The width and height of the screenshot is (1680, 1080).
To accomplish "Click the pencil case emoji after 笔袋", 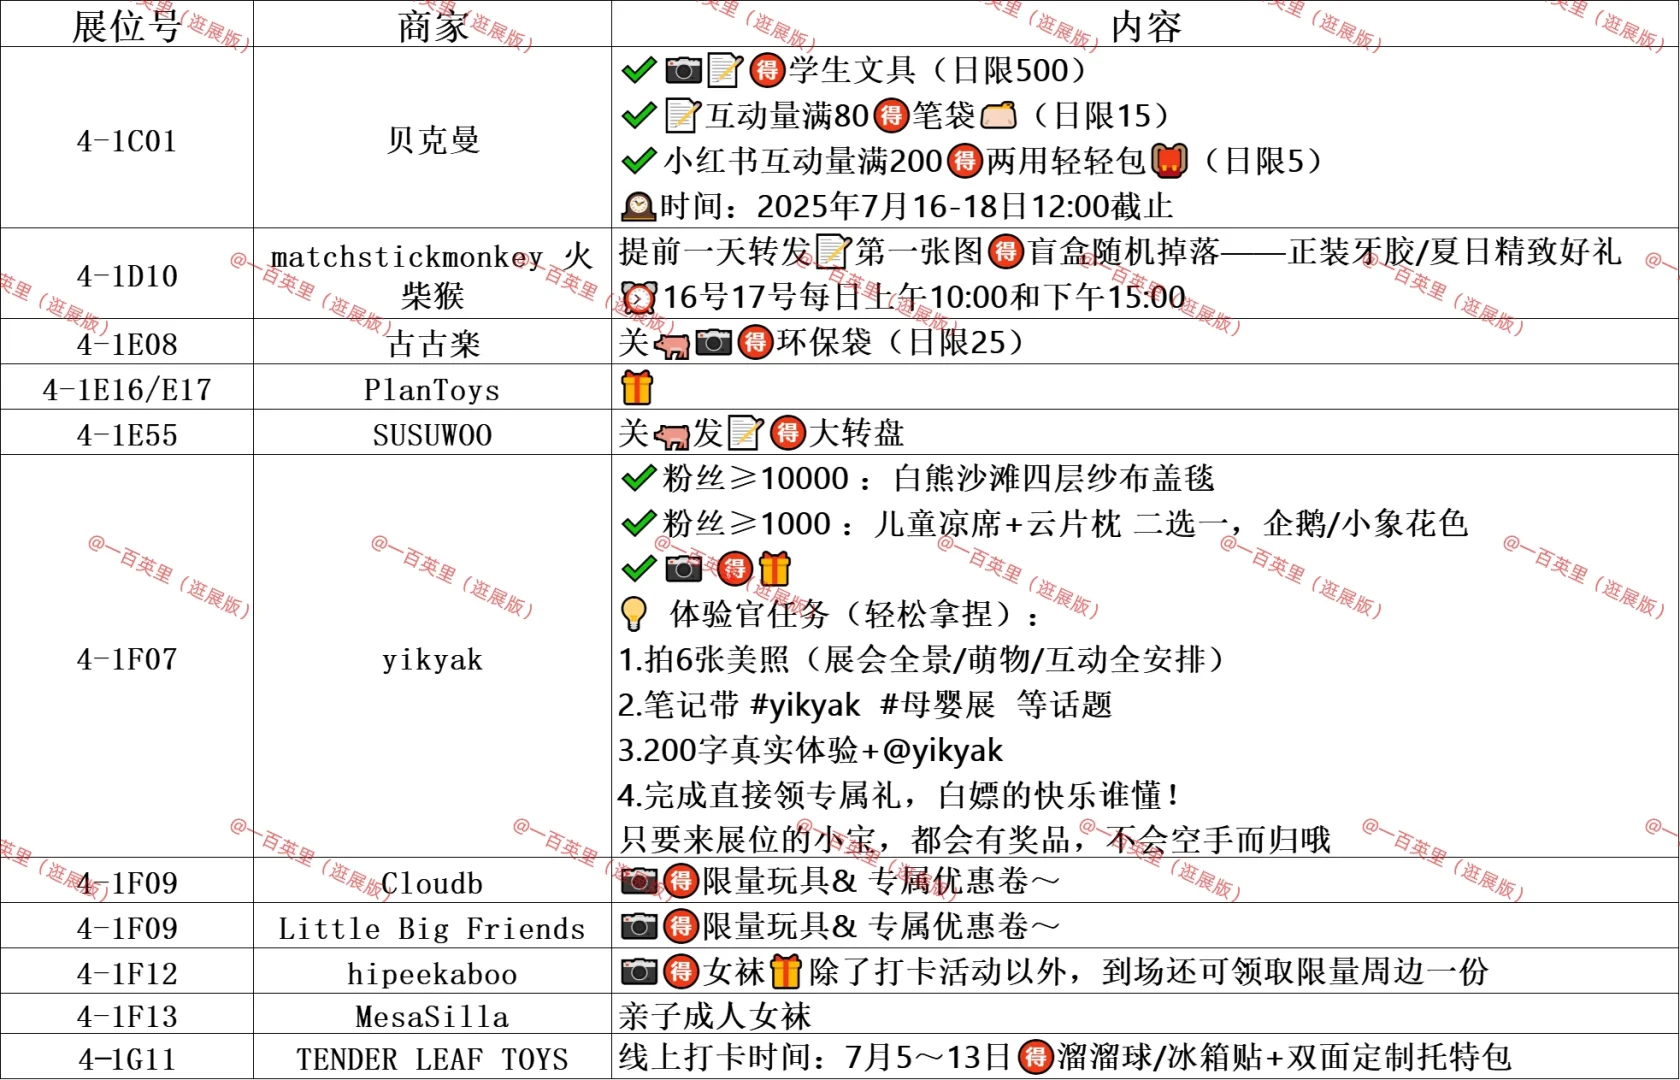I will coord(999,116).
